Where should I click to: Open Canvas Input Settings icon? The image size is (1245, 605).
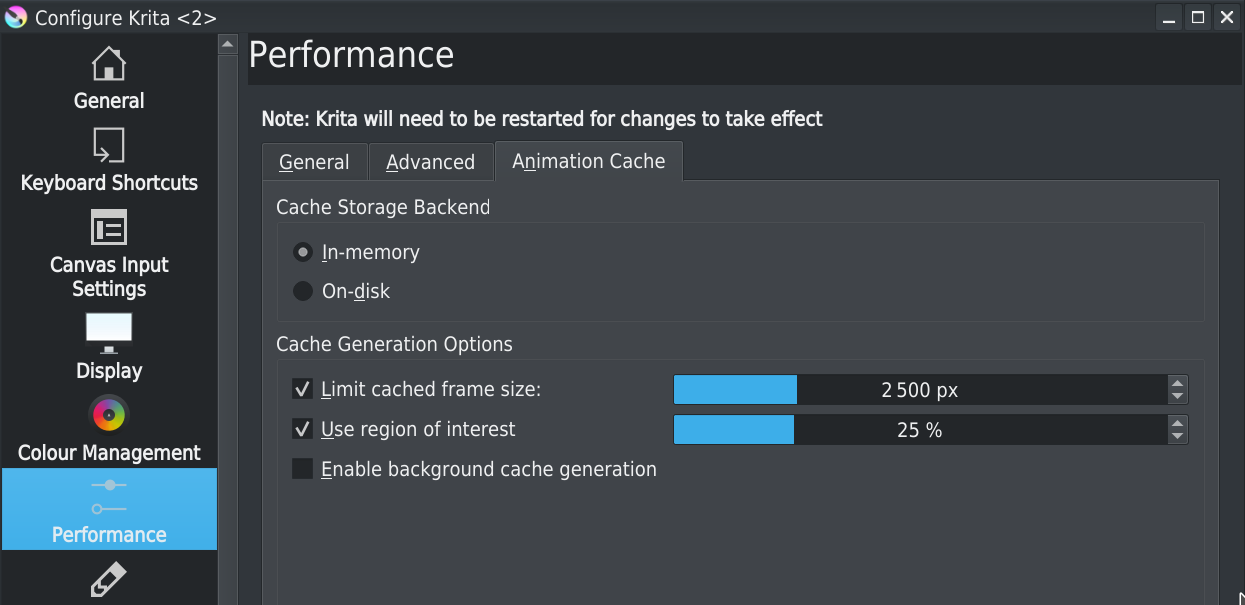(108, 227)
